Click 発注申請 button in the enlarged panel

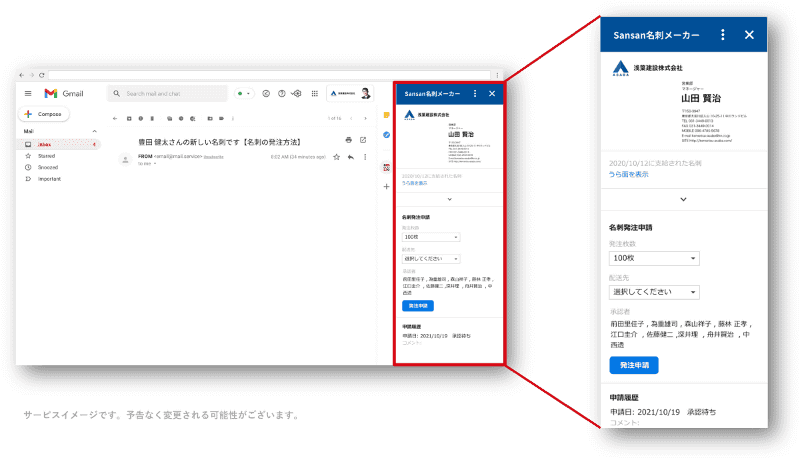tap(634, 365)
